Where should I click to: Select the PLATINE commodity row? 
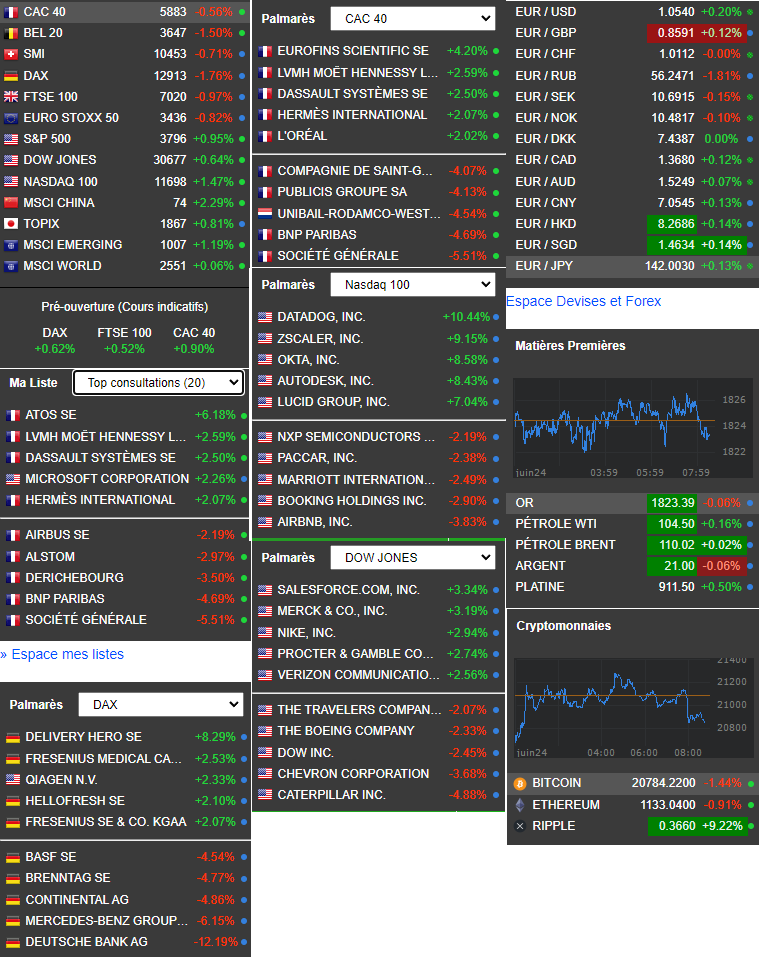pyautogui.click(x=632, y=587)
